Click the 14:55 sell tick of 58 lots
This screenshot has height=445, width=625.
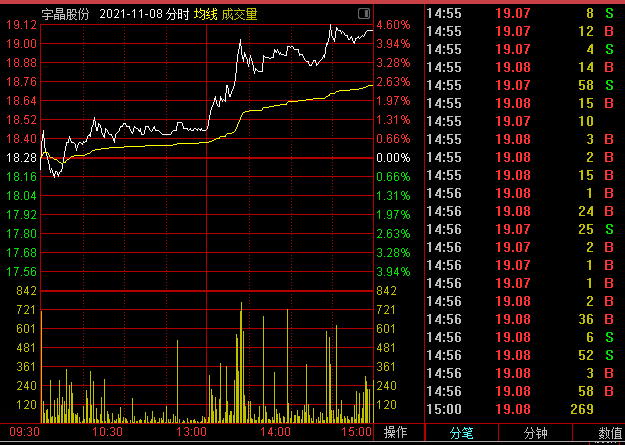tap(525, 85)
